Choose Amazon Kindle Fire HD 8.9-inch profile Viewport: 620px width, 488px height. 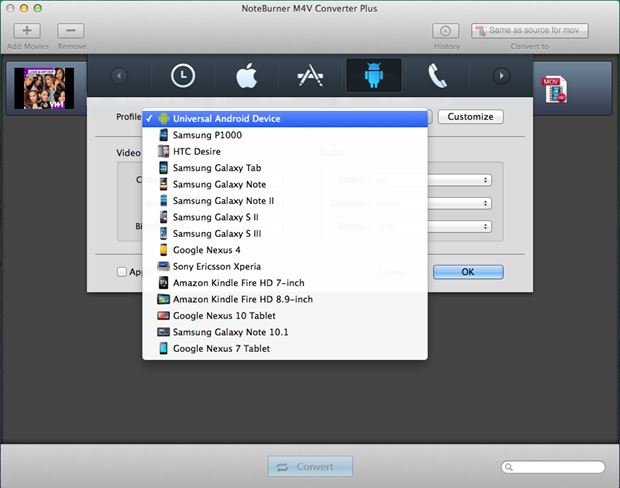click(x=285, y=299)
